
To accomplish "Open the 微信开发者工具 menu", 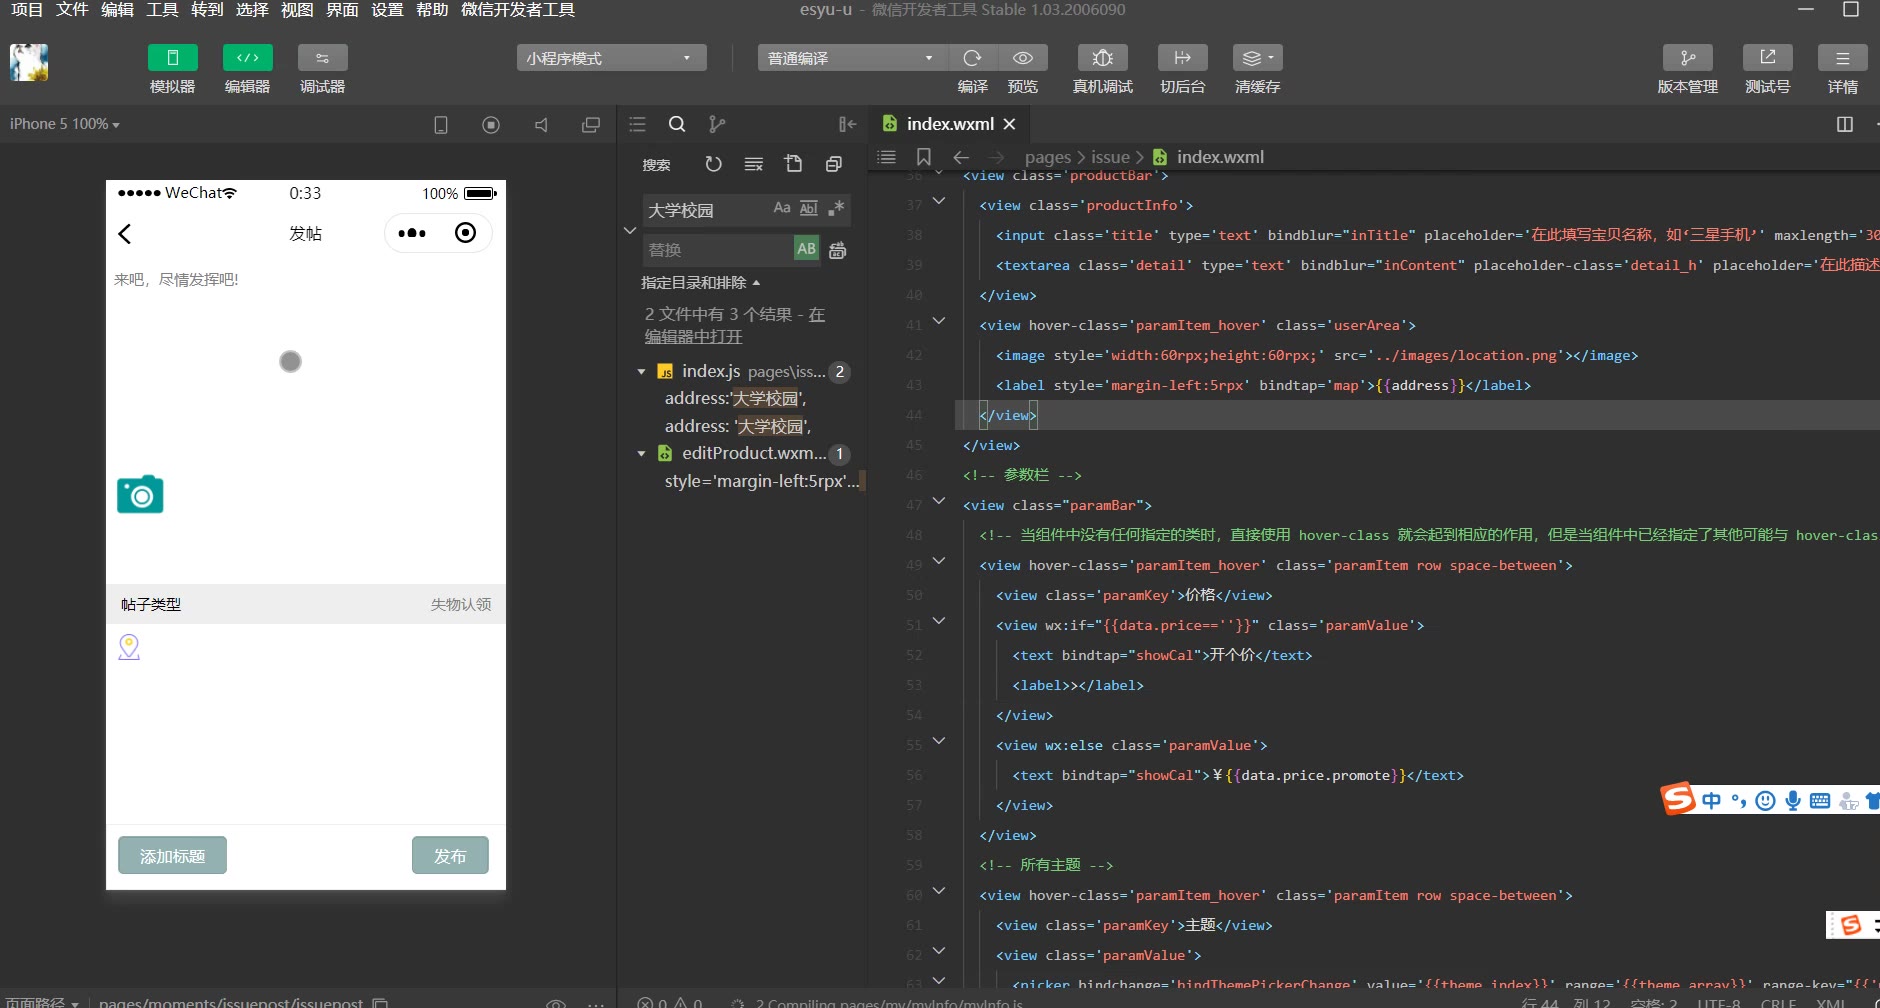I will click(518, 10).
